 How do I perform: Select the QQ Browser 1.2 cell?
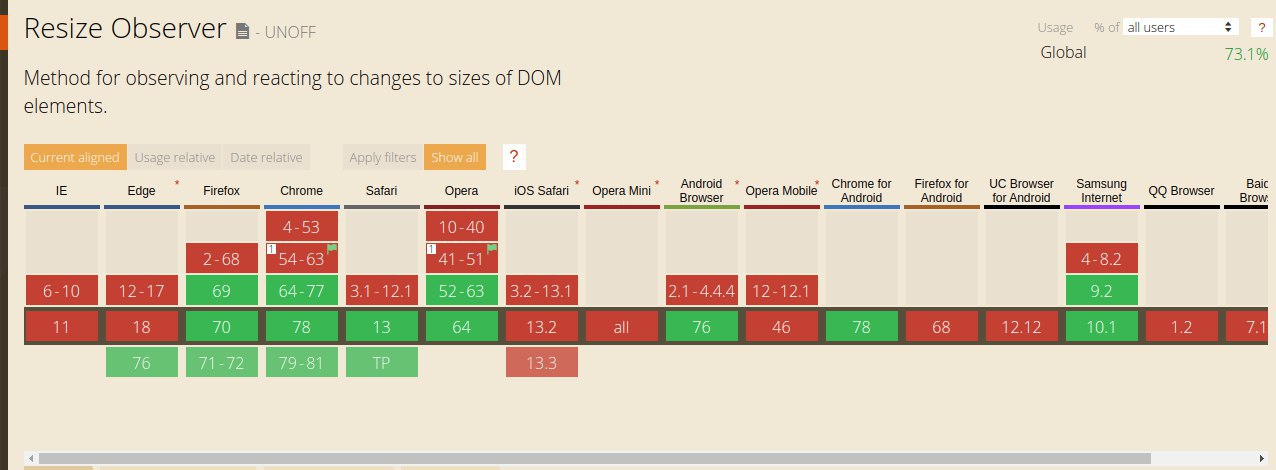[x=1182, y=326]
